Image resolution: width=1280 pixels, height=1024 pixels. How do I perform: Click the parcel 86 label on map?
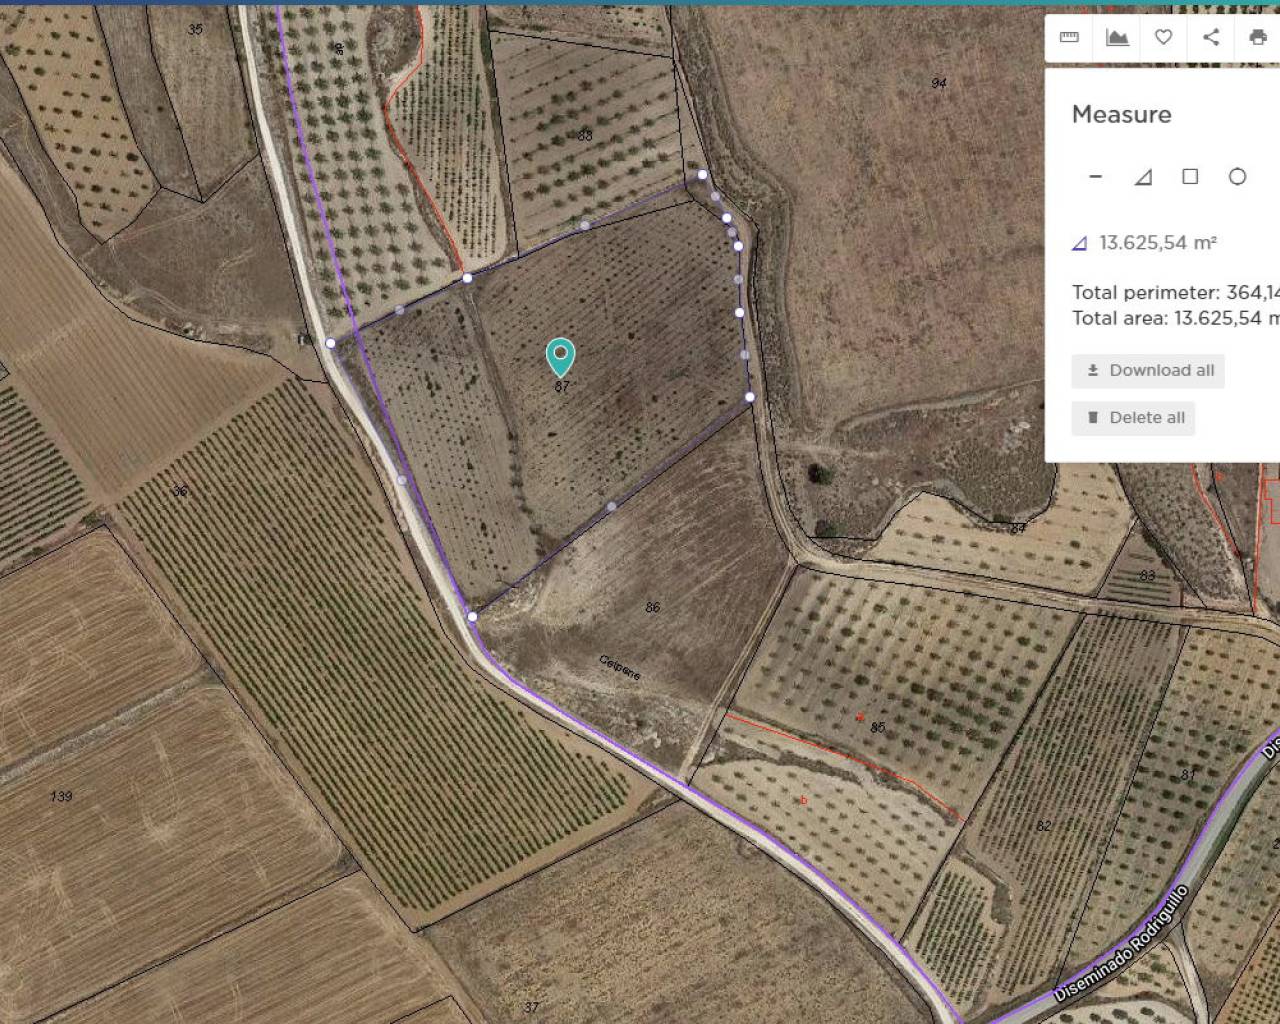click(653, 607)
